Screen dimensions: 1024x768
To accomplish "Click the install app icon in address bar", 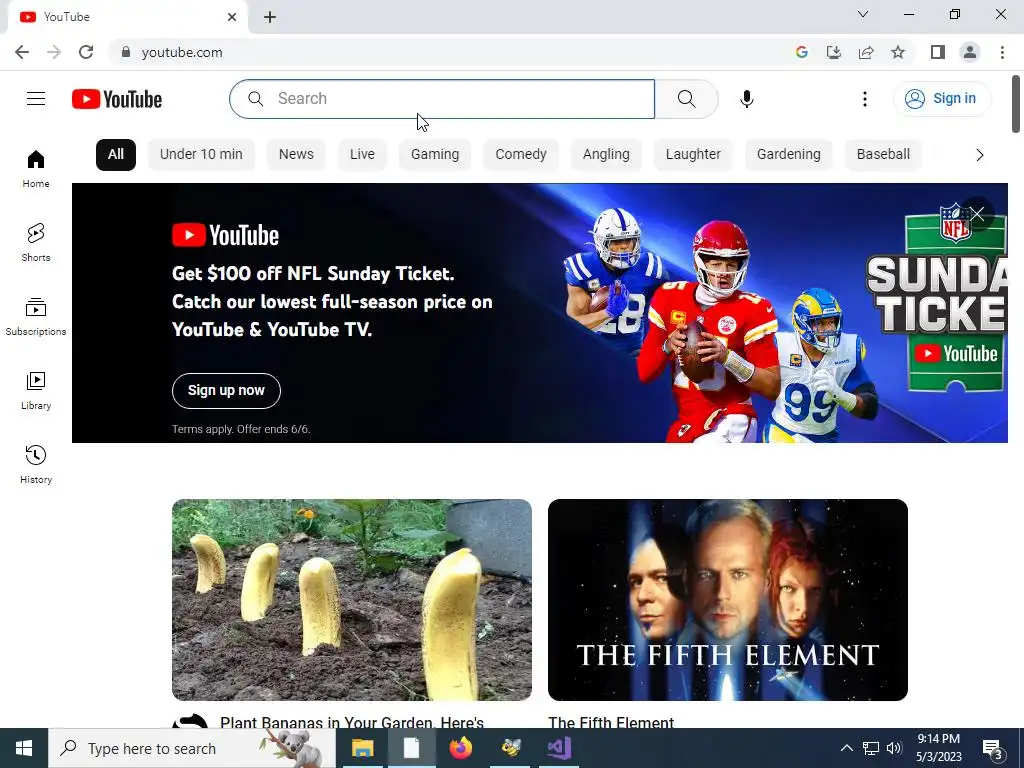I will 834,52.
